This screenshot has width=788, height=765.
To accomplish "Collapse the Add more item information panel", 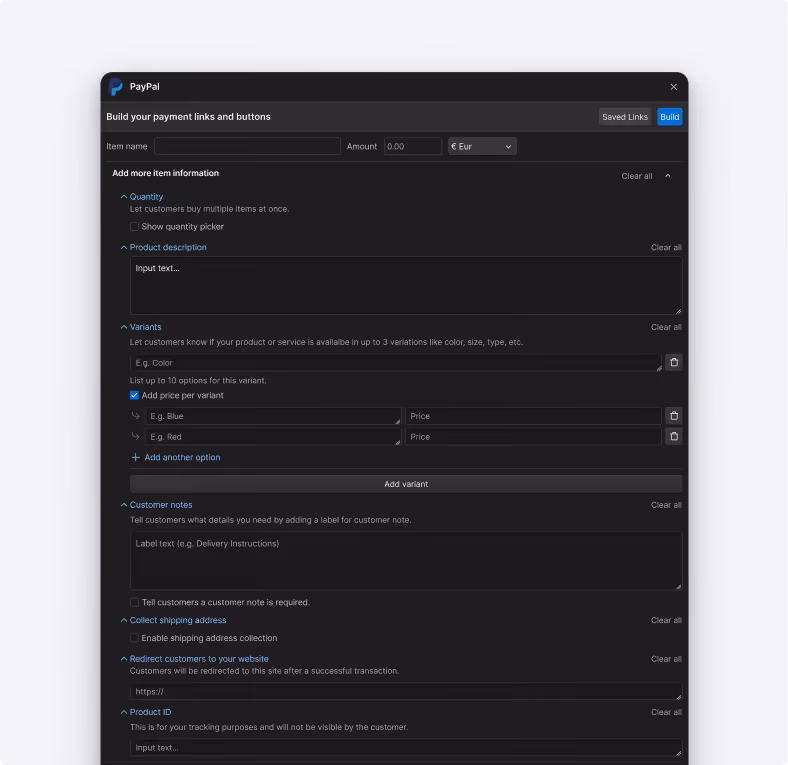I will (x=667, y=176).
